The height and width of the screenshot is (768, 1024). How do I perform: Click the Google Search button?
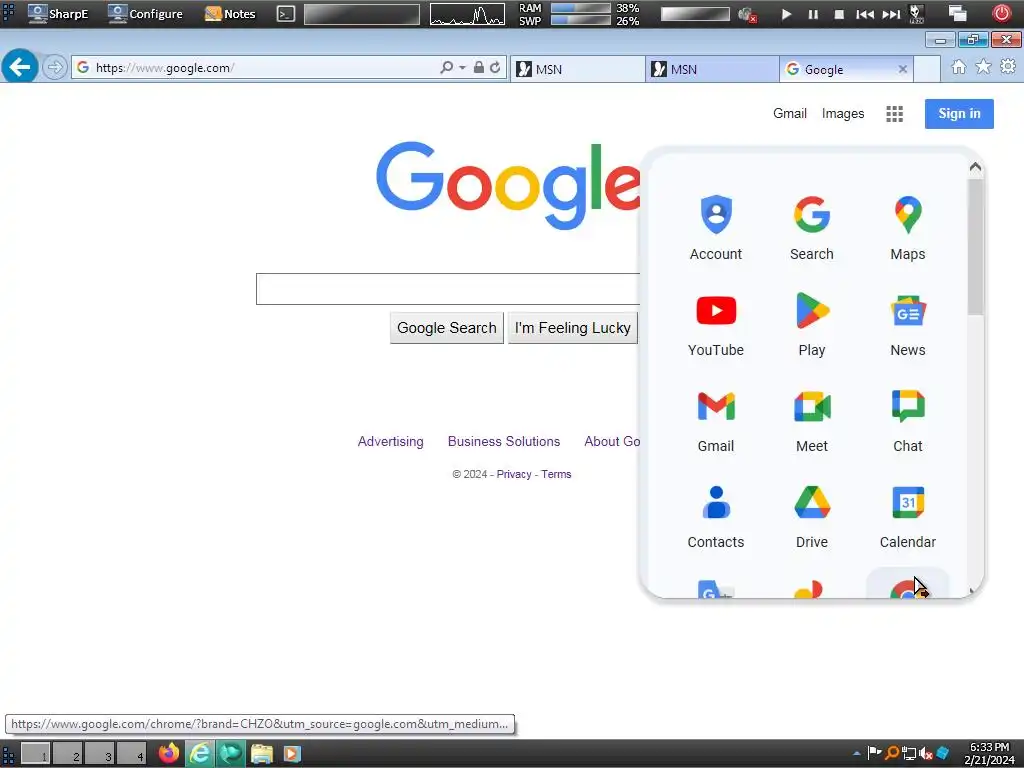447,328
